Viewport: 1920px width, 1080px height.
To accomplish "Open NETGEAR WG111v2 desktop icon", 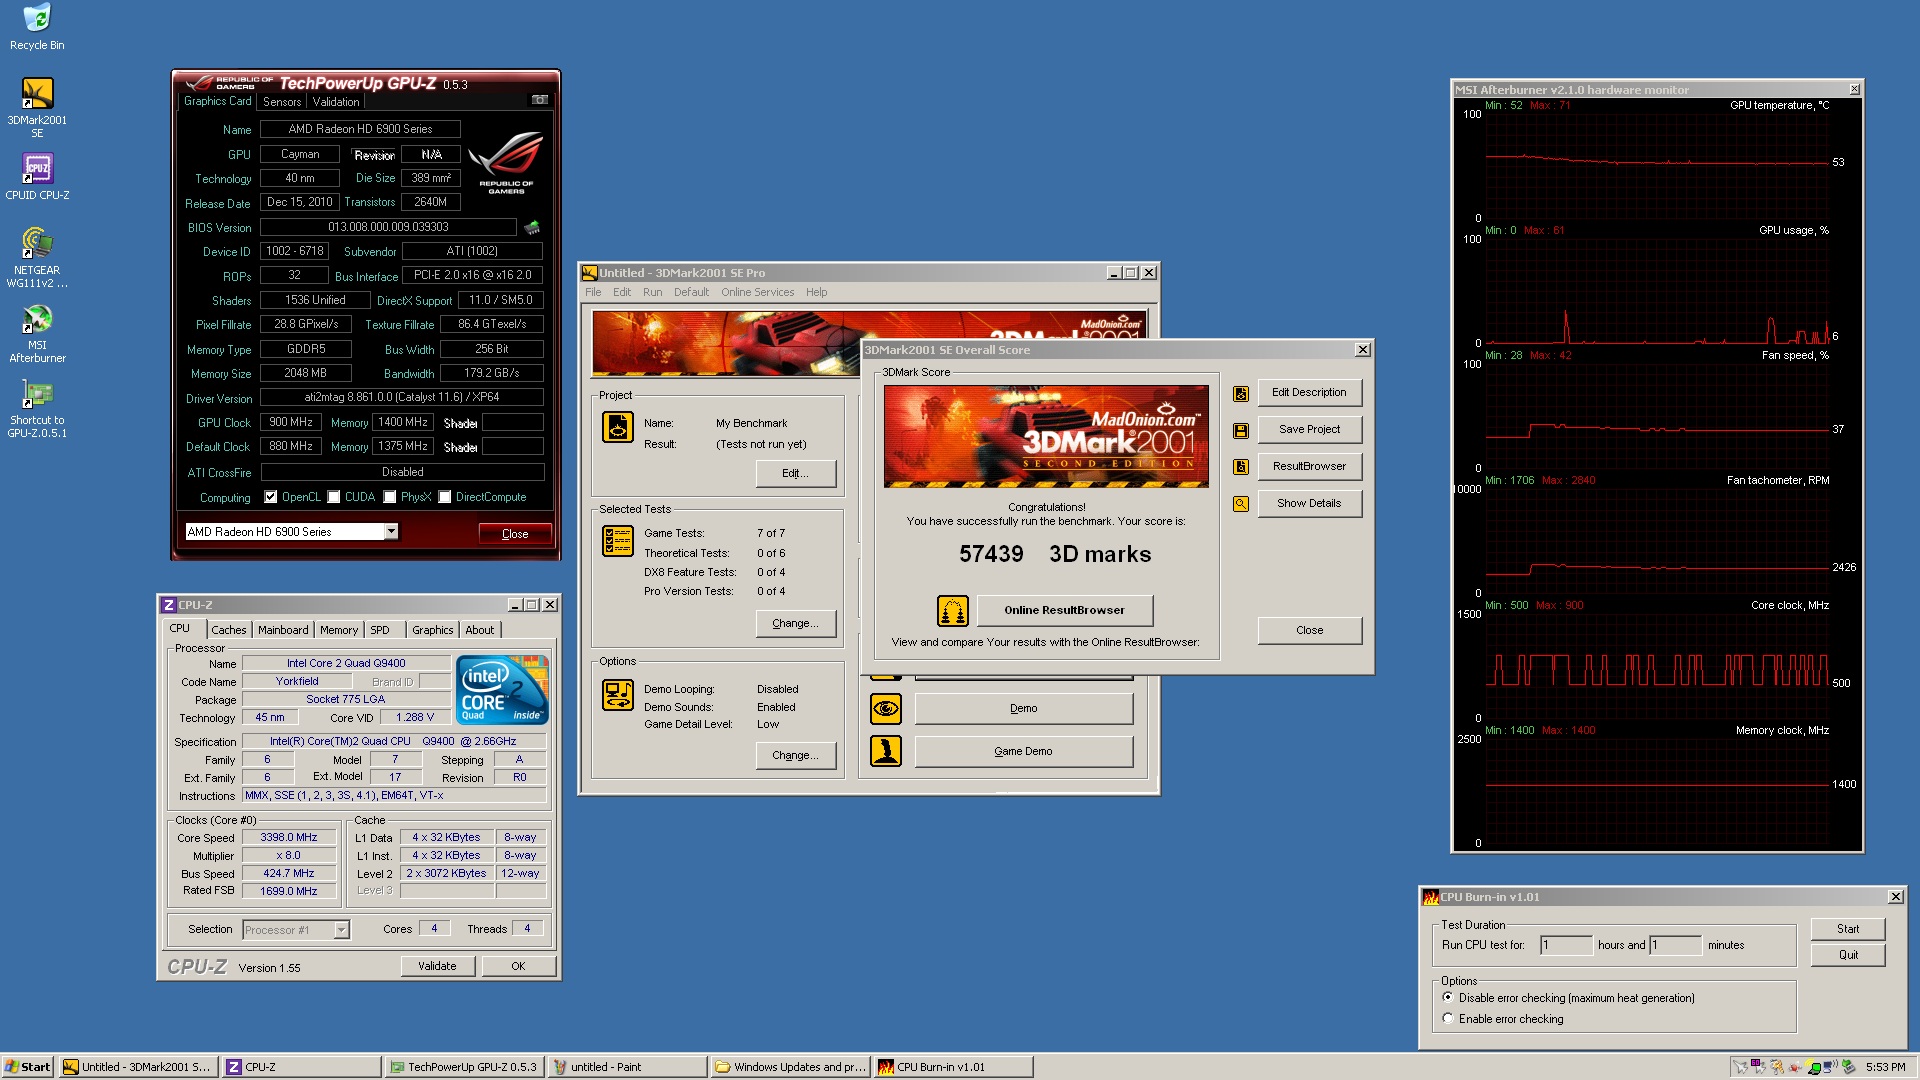I will [37, 258].
